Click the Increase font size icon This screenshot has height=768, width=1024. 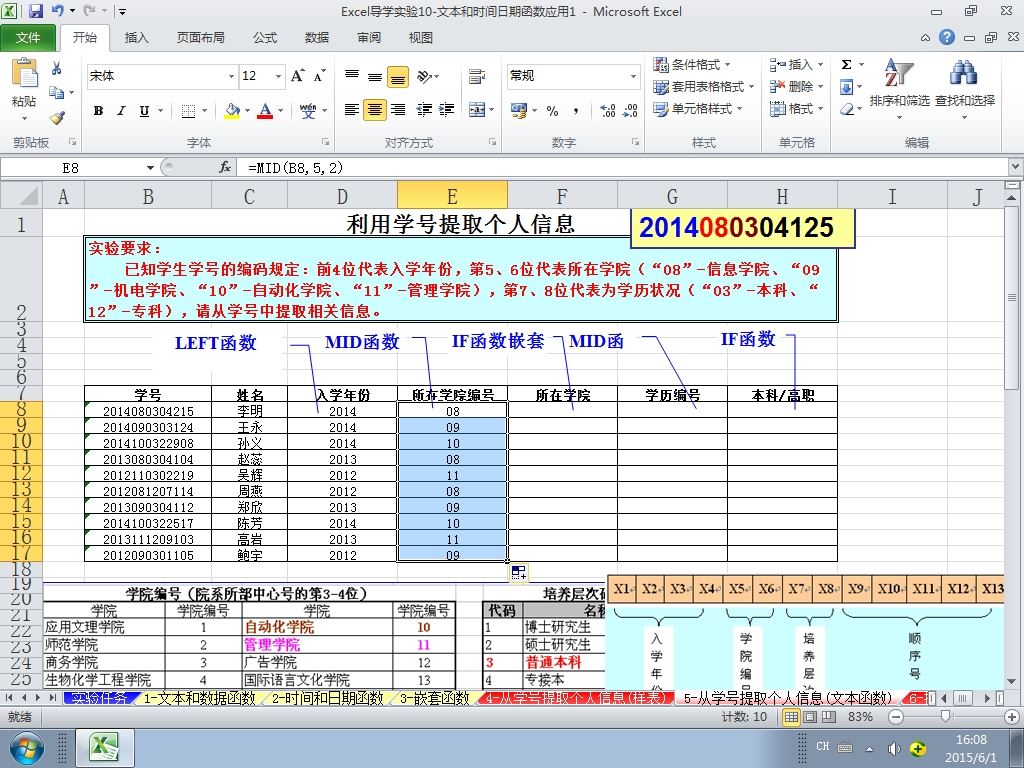[x=298, y=76]
